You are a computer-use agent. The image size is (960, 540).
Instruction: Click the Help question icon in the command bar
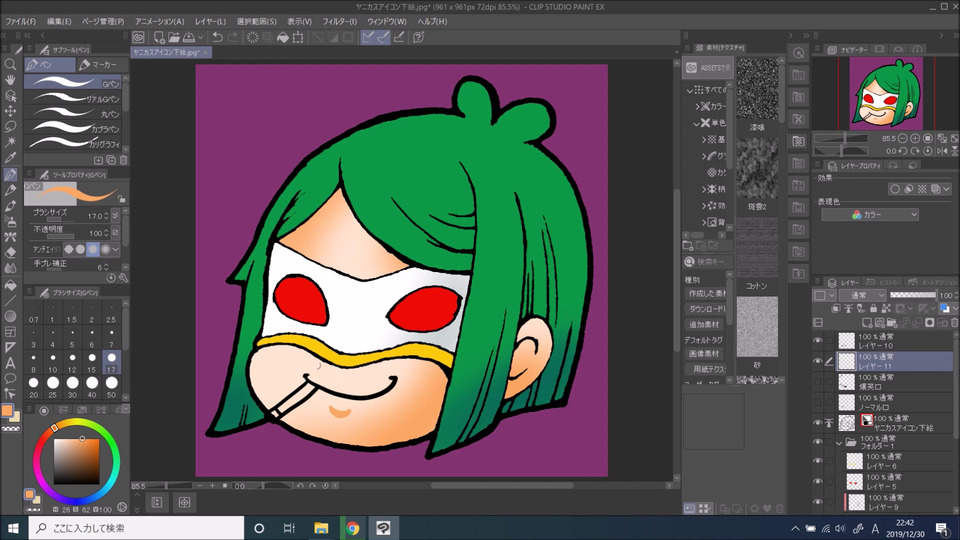(418, 37)
